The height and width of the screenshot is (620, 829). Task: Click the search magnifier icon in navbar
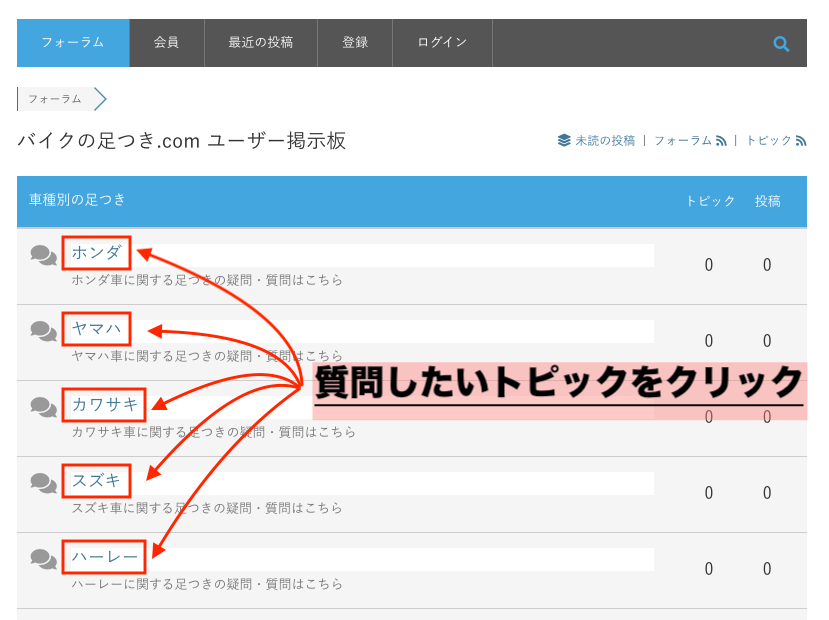(x=781, y=43)
